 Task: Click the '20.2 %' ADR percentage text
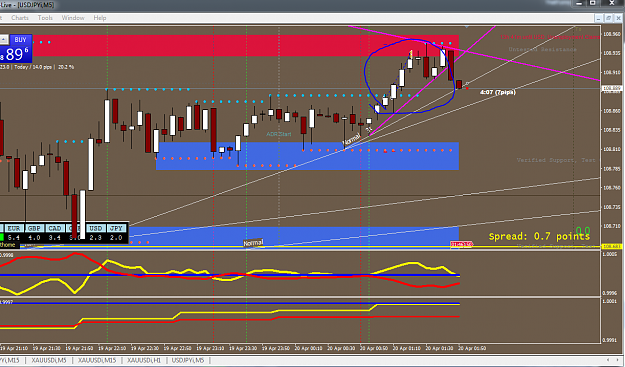[66, 67]
